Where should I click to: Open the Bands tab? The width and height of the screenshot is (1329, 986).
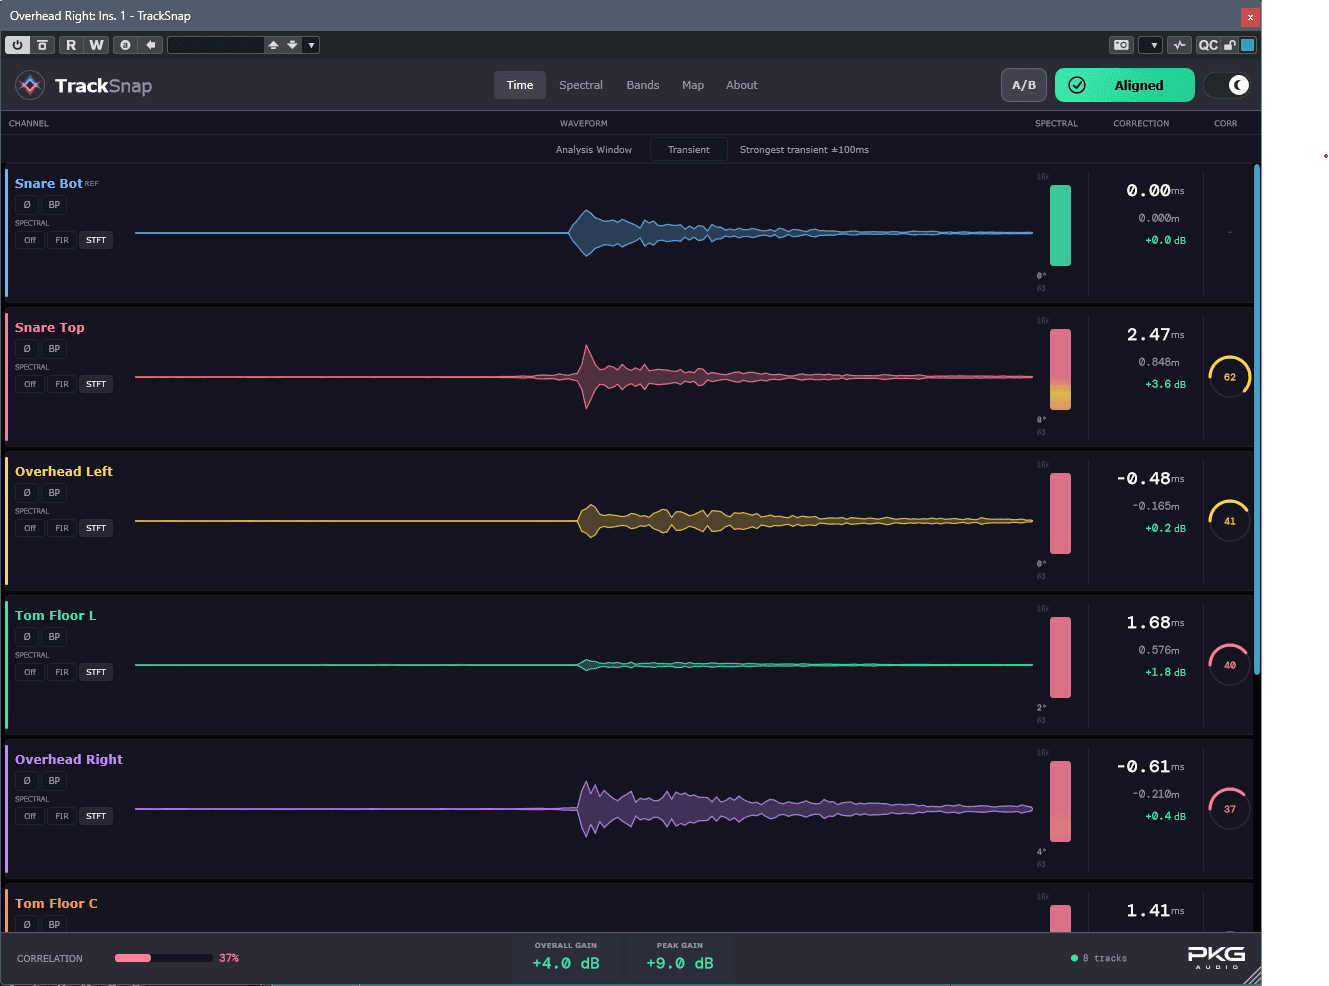(x=643, y=85)
